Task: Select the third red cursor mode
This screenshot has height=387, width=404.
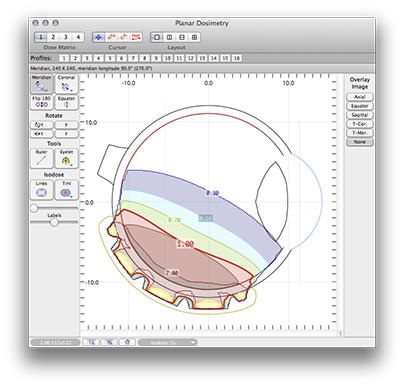Action: [123, 37]
